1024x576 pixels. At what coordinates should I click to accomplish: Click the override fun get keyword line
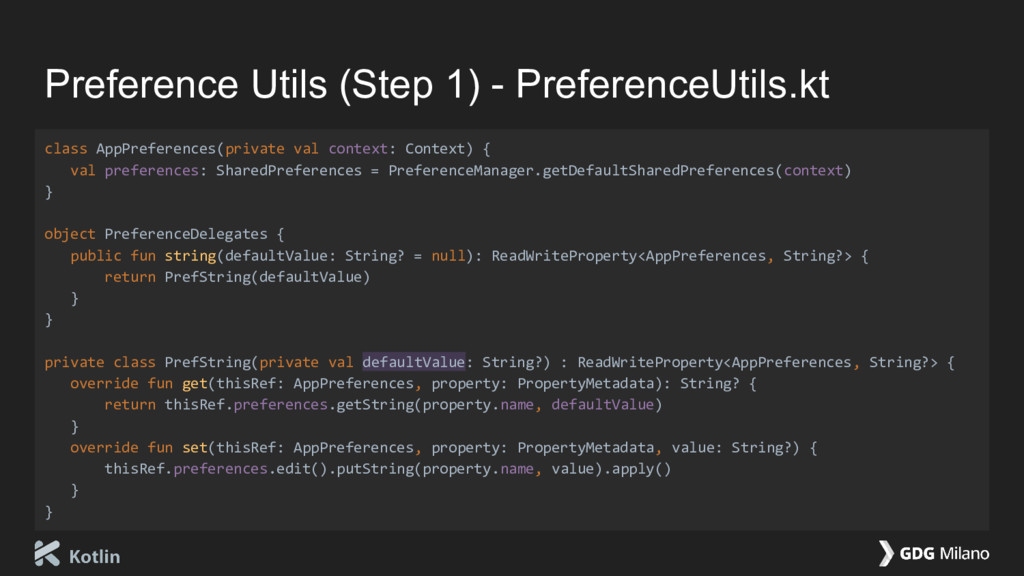(x=413, y=383)
